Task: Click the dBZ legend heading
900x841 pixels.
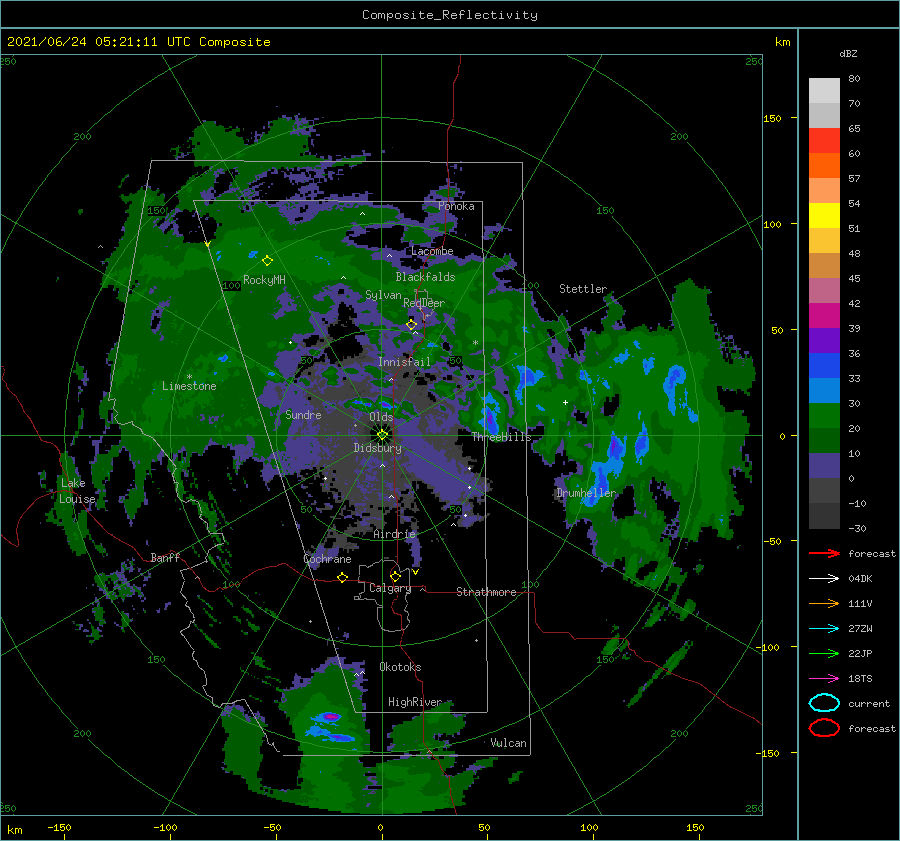Action: (848, 53)
